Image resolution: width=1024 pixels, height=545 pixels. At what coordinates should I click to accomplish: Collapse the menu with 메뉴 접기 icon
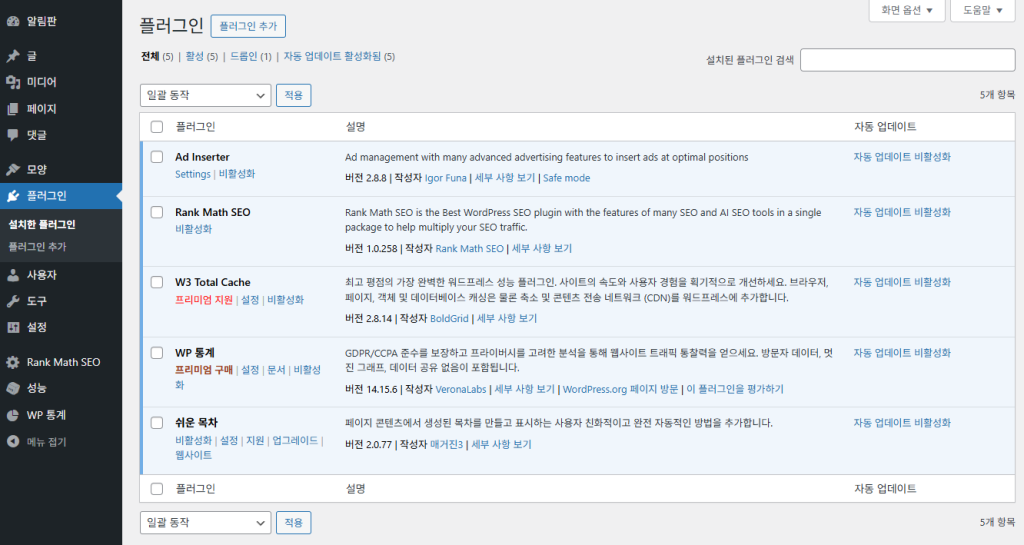[x=13, y=441]
